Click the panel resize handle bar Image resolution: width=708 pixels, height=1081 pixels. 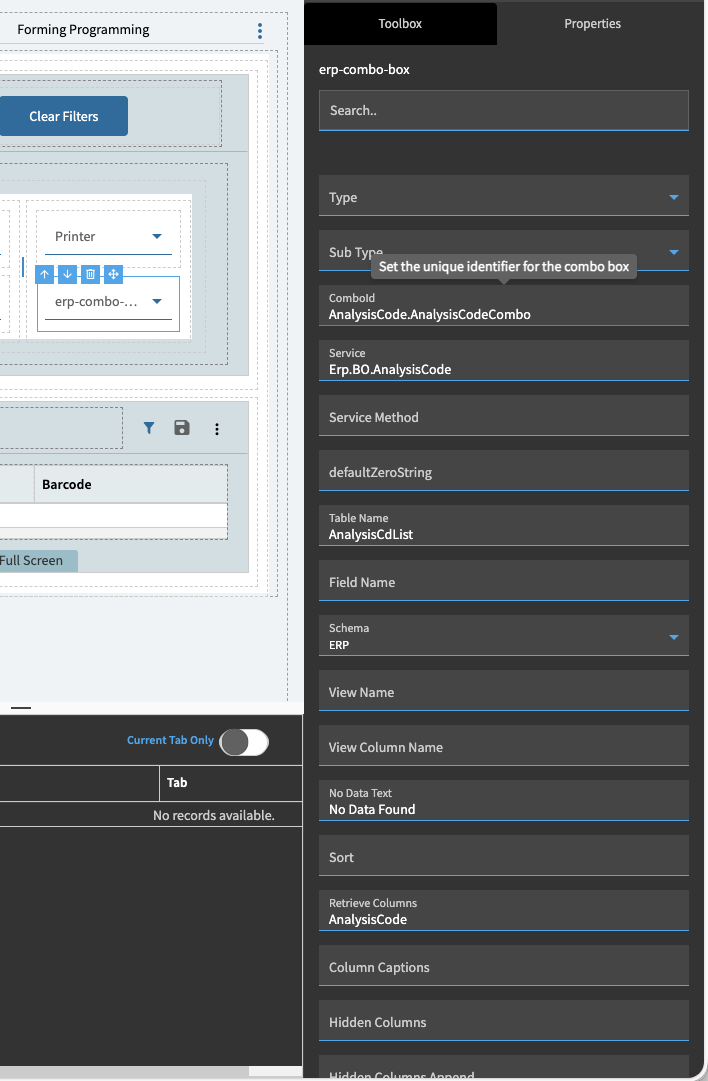21,708
